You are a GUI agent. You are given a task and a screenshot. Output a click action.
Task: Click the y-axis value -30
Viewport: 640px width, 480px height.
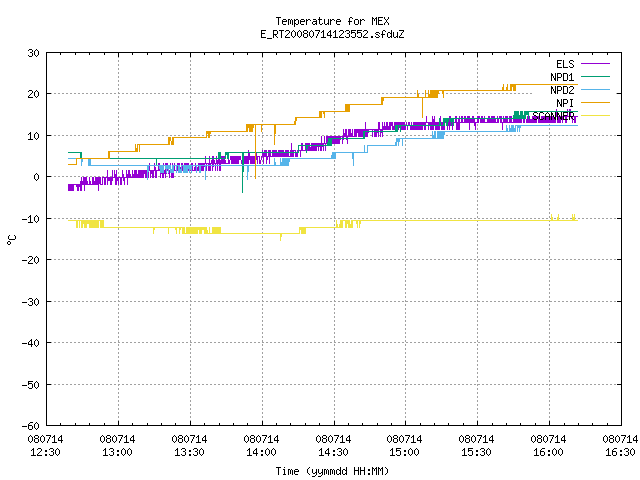pyautogui.click(x=31, y=302)
